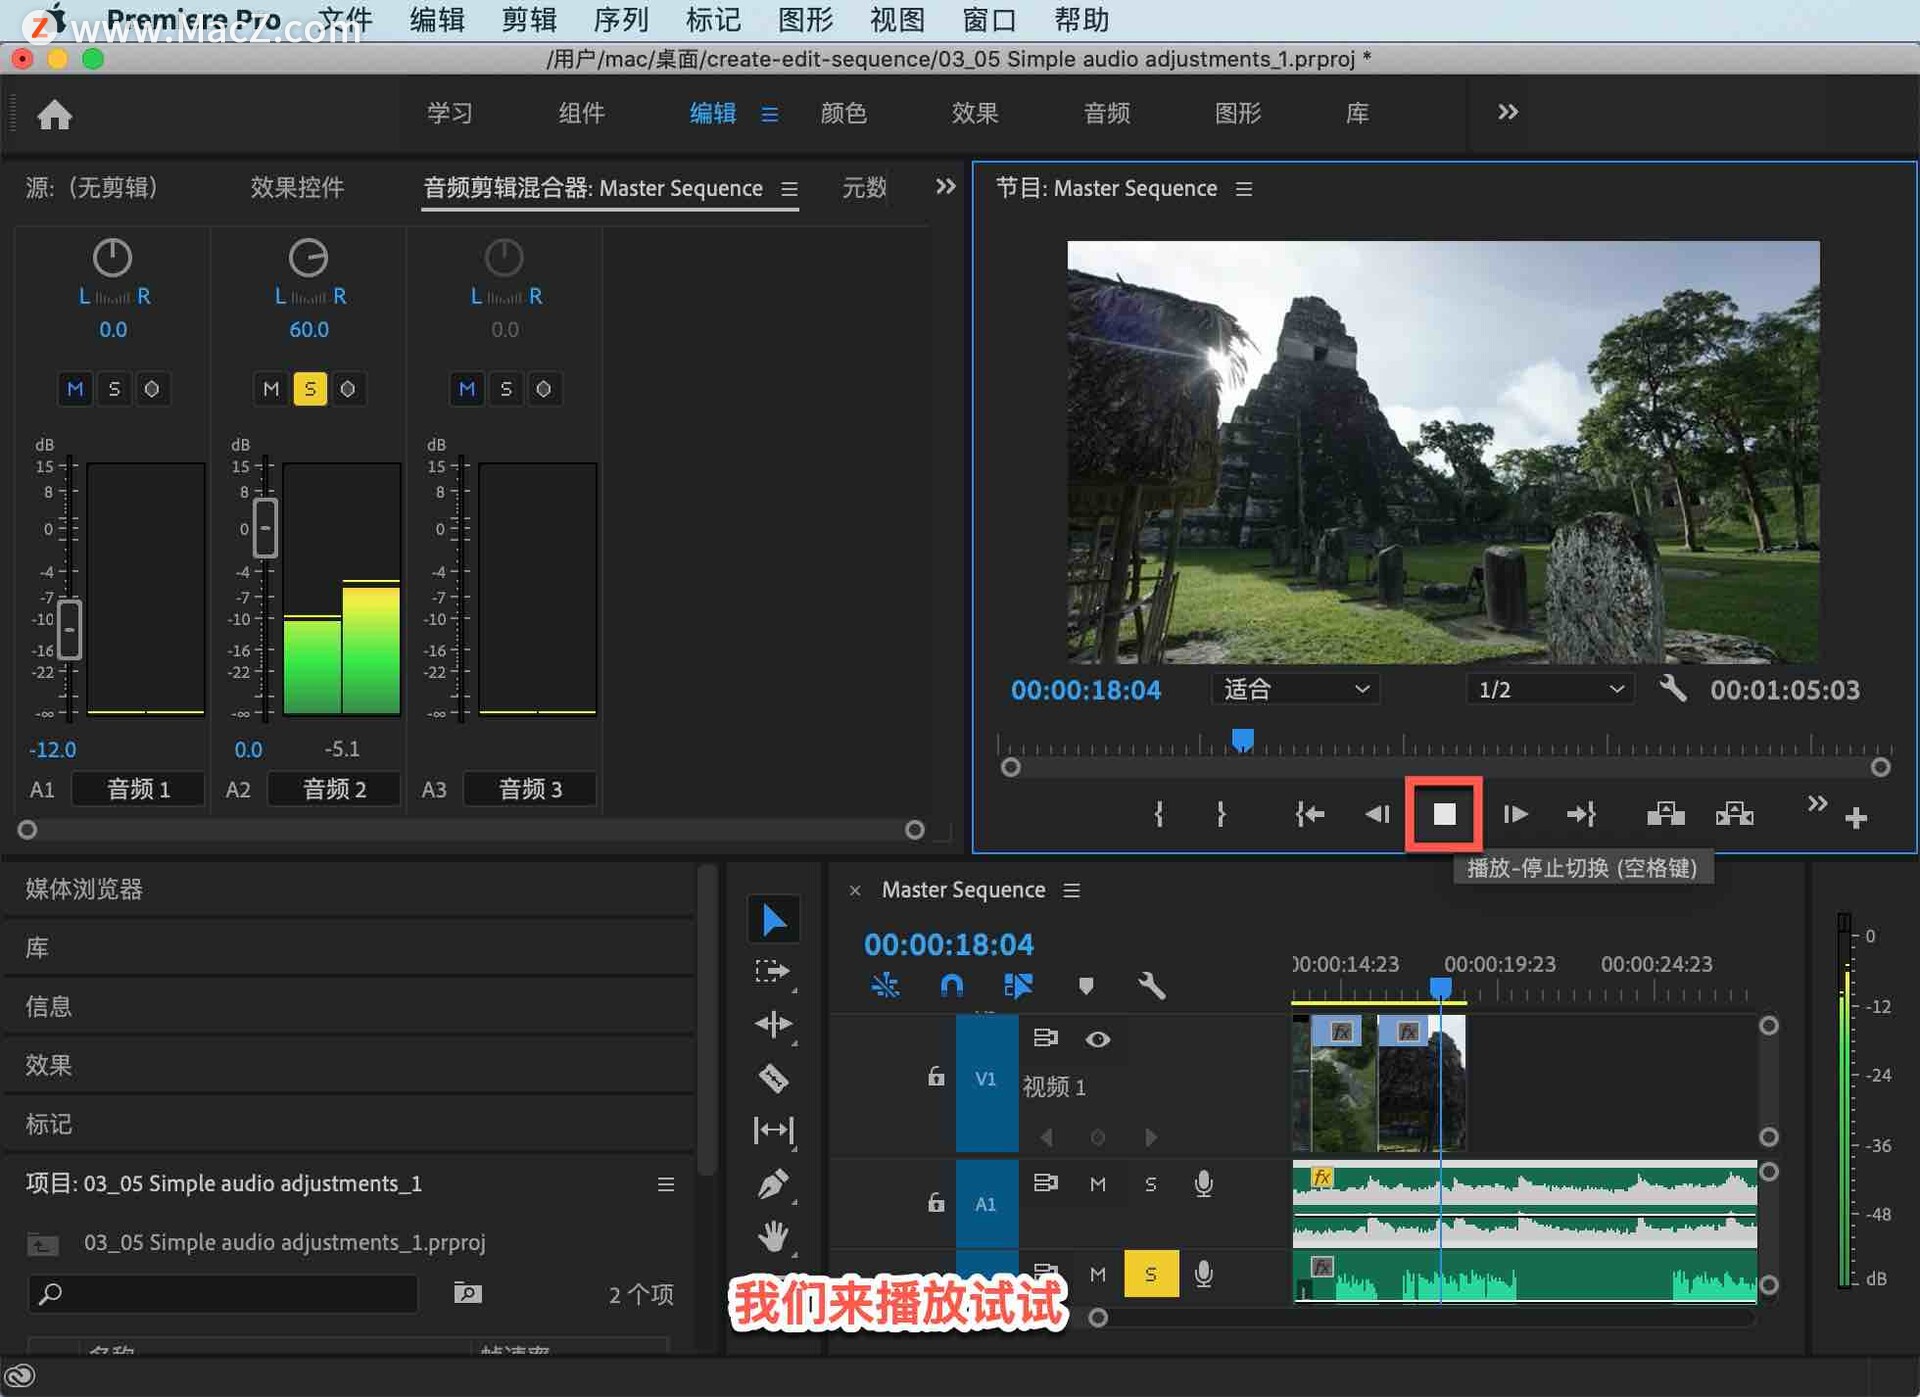Toggle solo on the 音频 2 mixer channel
Image resolution: width=1920 pixels, height=1397 pixels.
[311, 389]
